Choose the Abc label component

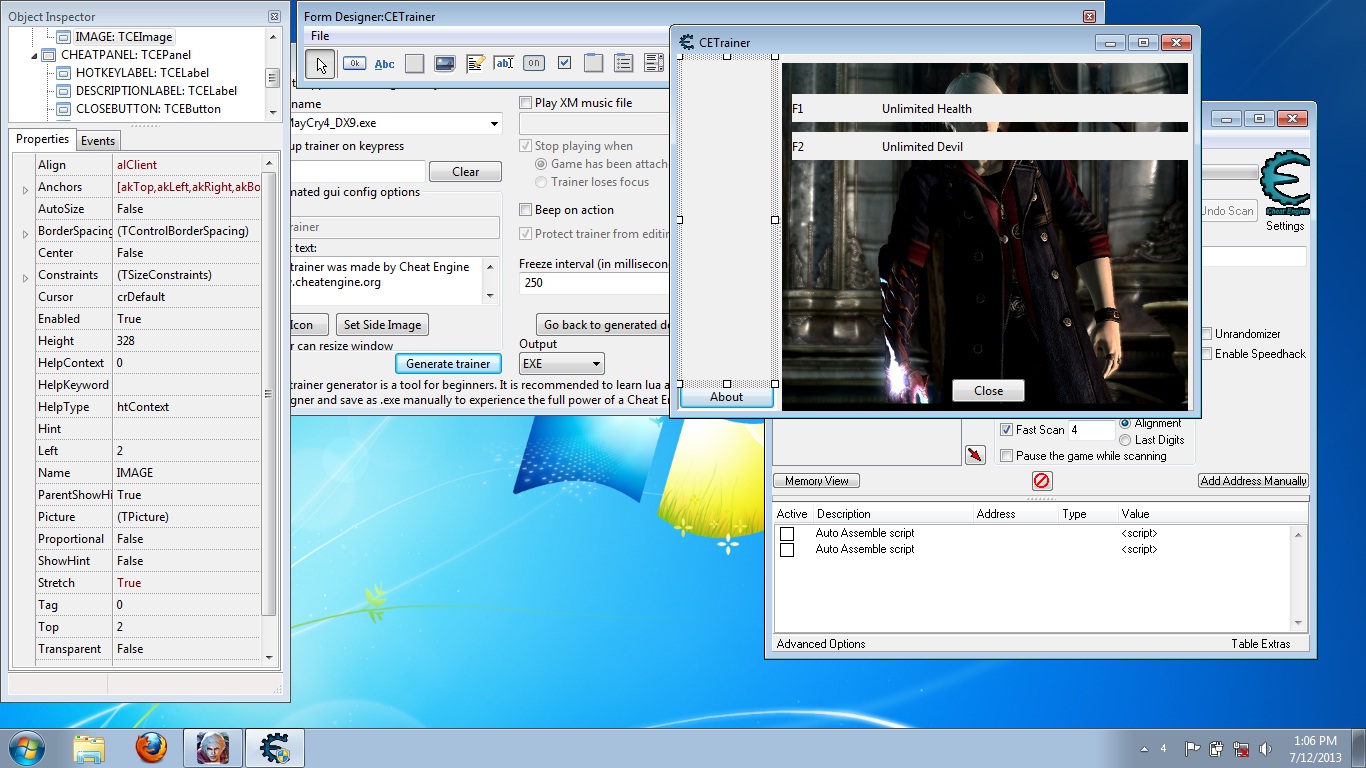(384, 64)
